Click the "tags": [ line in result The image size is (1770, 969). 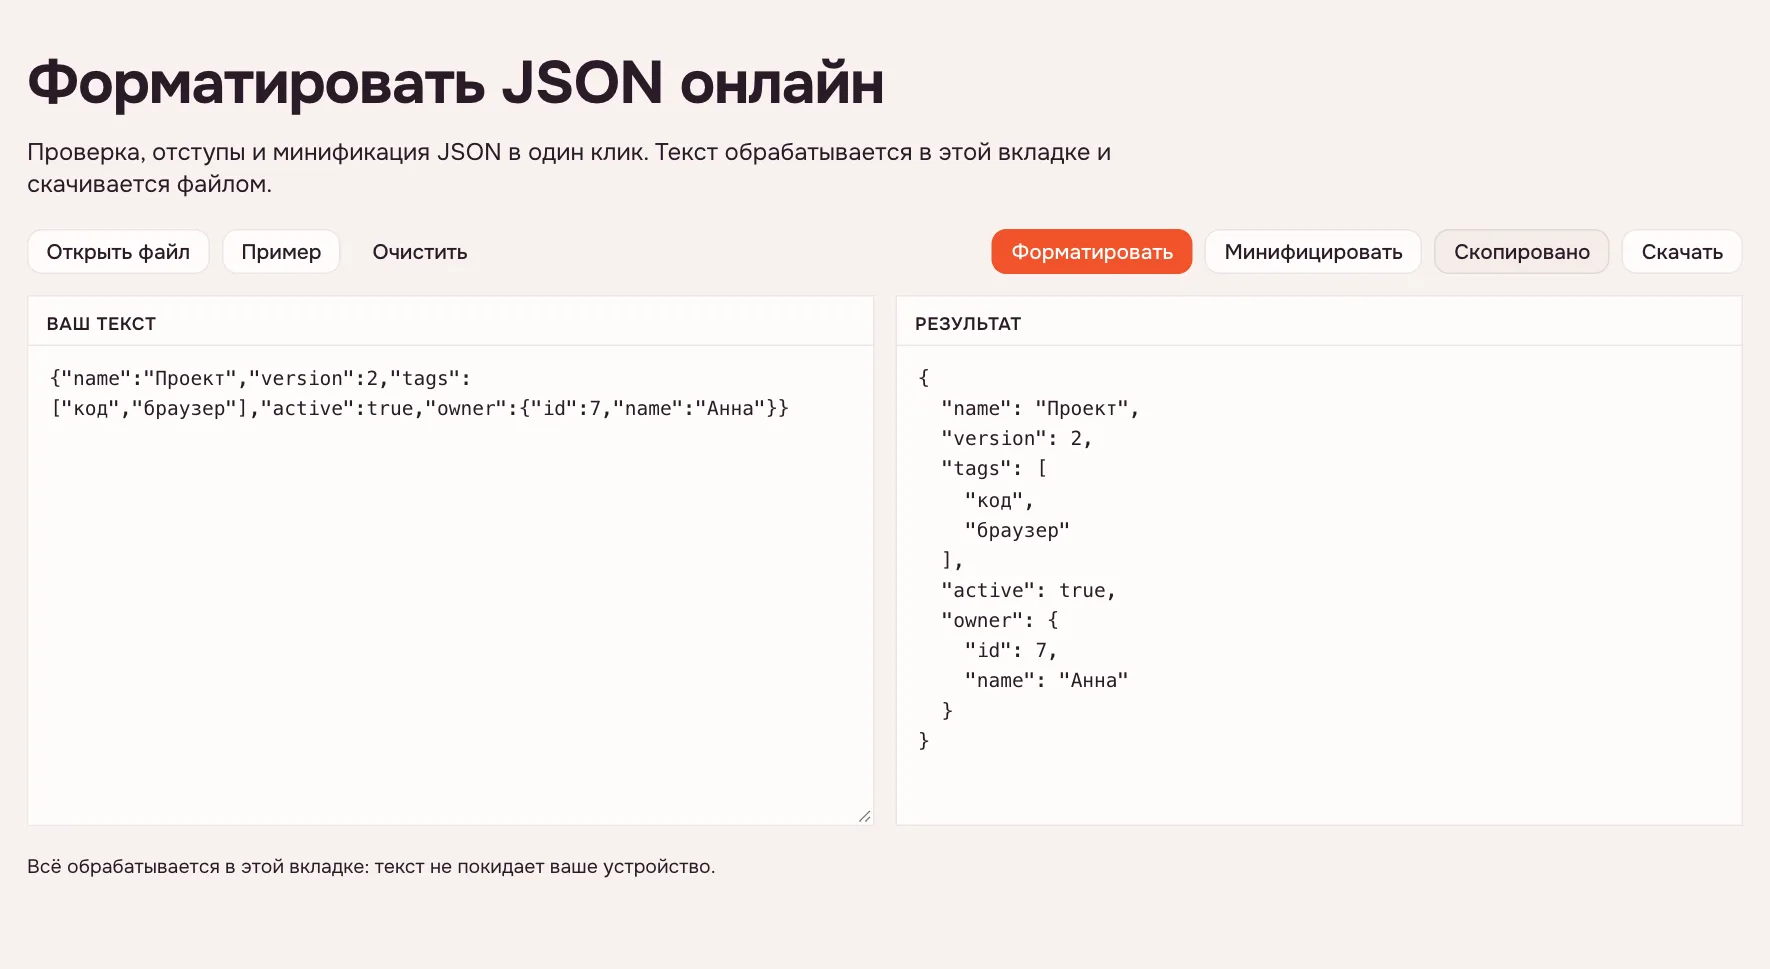[994, 468]
